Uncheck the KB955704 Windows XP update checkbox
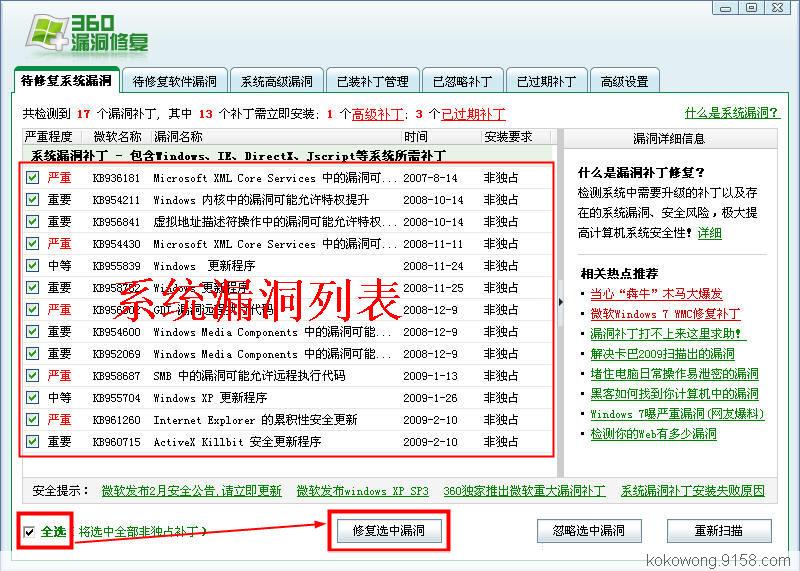Viewport: 800px width, 571px height. coord(33,398)
